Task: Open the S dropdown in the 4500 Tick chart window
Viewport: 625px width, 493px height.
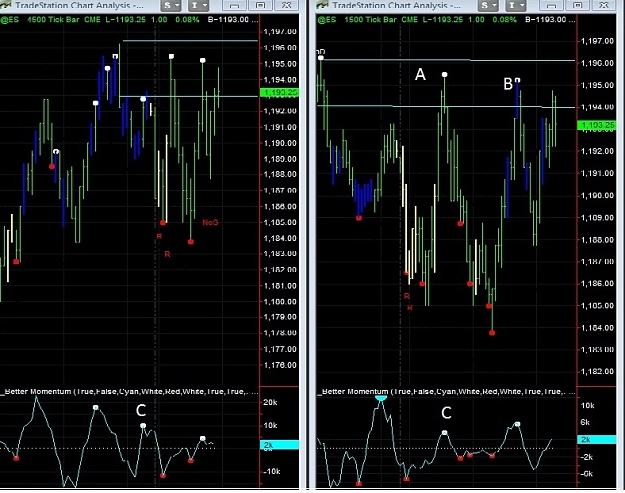Action: 171,5
